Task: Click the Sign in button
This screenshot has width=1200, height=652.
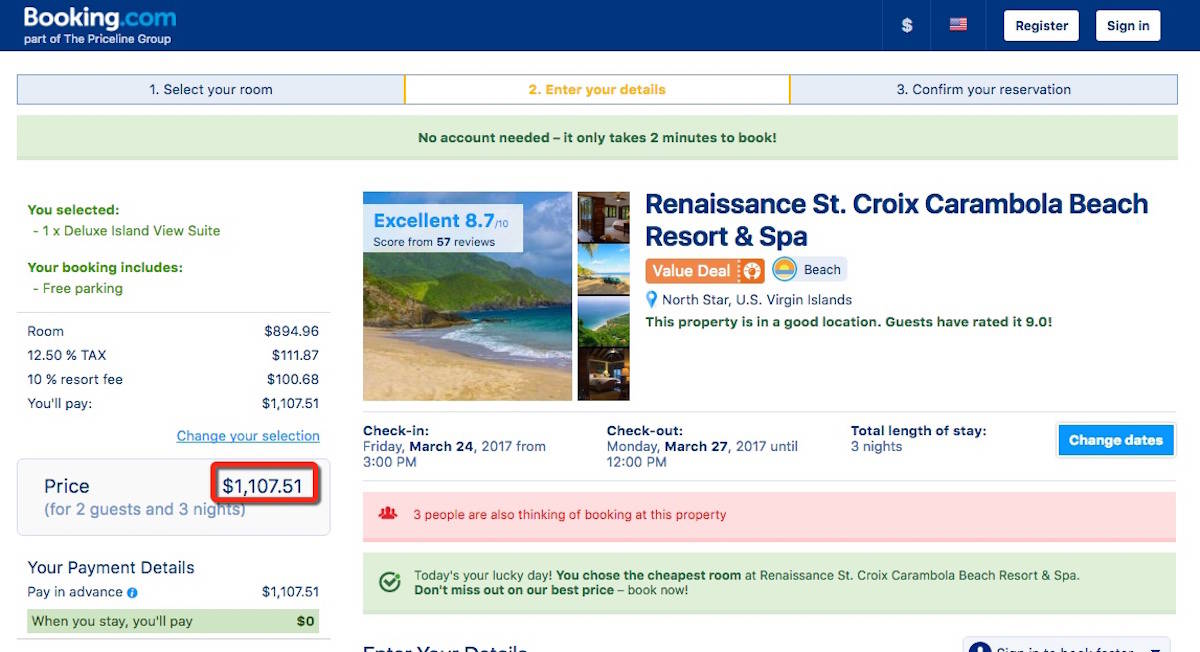Action: coord(1128,26)
